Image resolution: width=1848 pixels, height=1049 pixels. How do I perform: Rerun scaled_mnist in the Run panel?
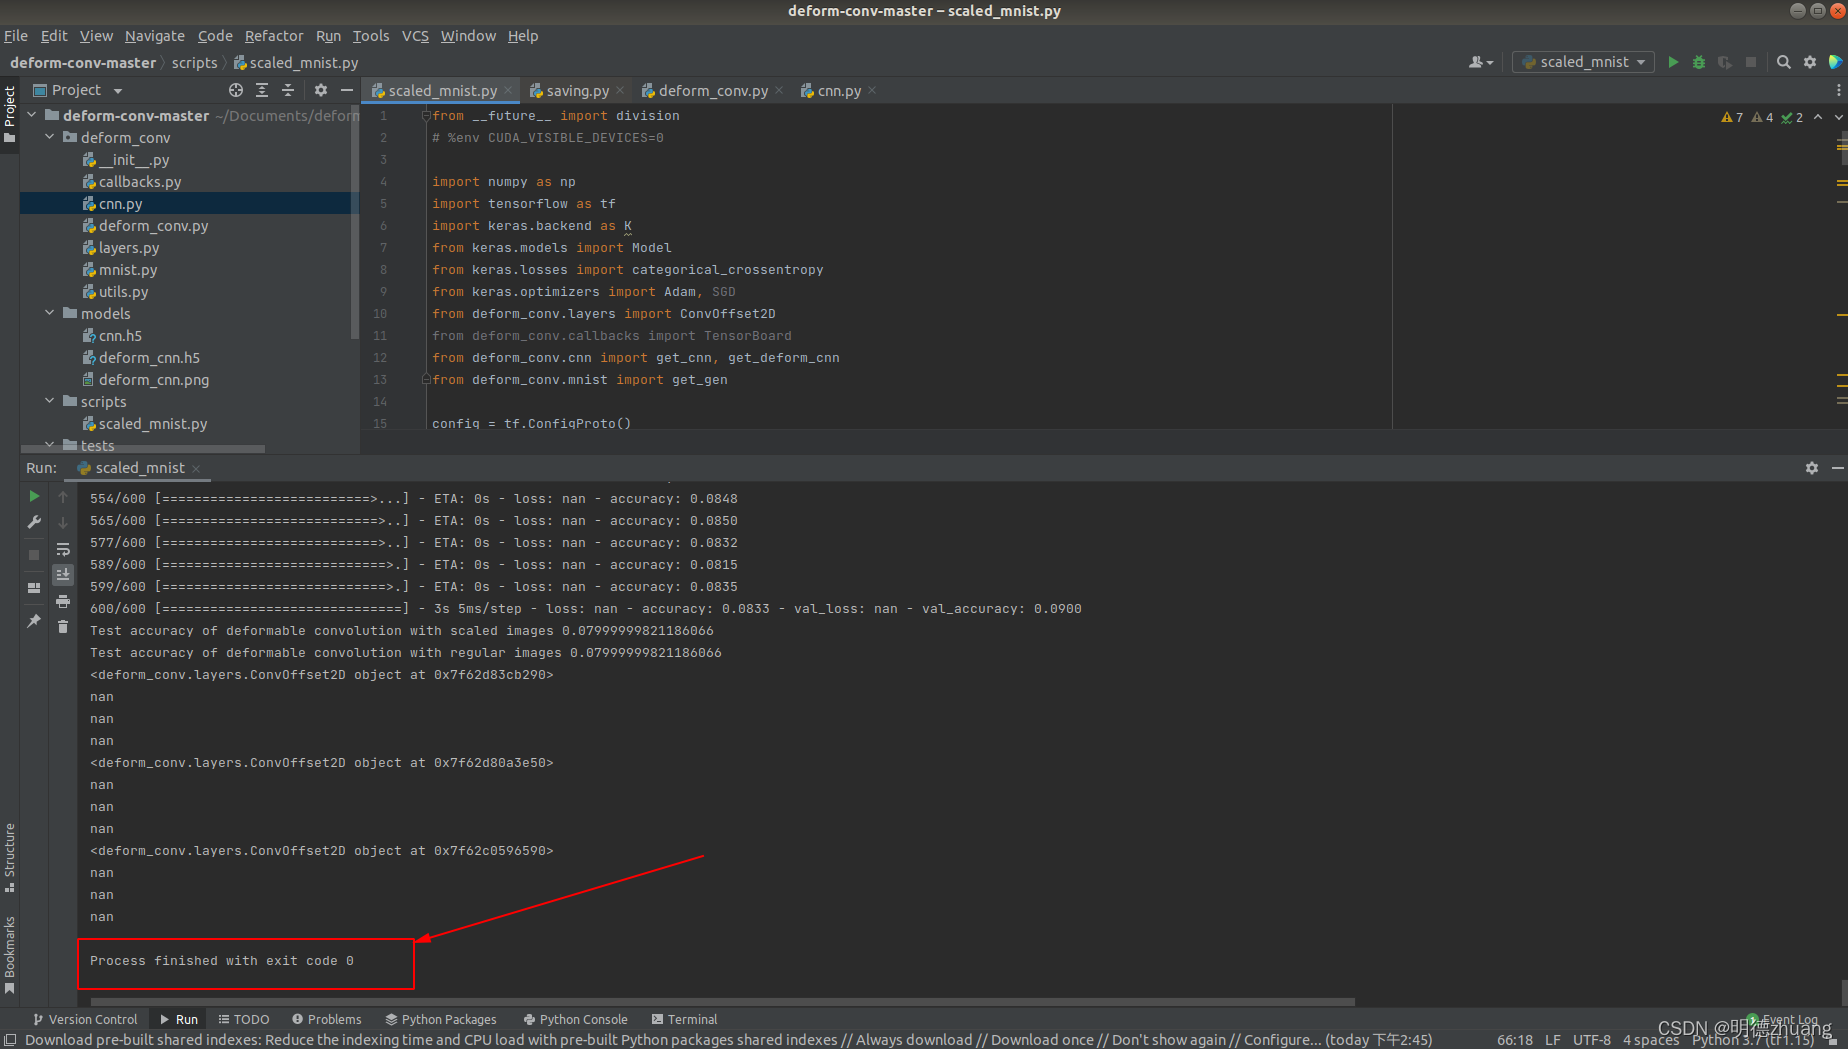pyautogui.click(x=34, y=496)
